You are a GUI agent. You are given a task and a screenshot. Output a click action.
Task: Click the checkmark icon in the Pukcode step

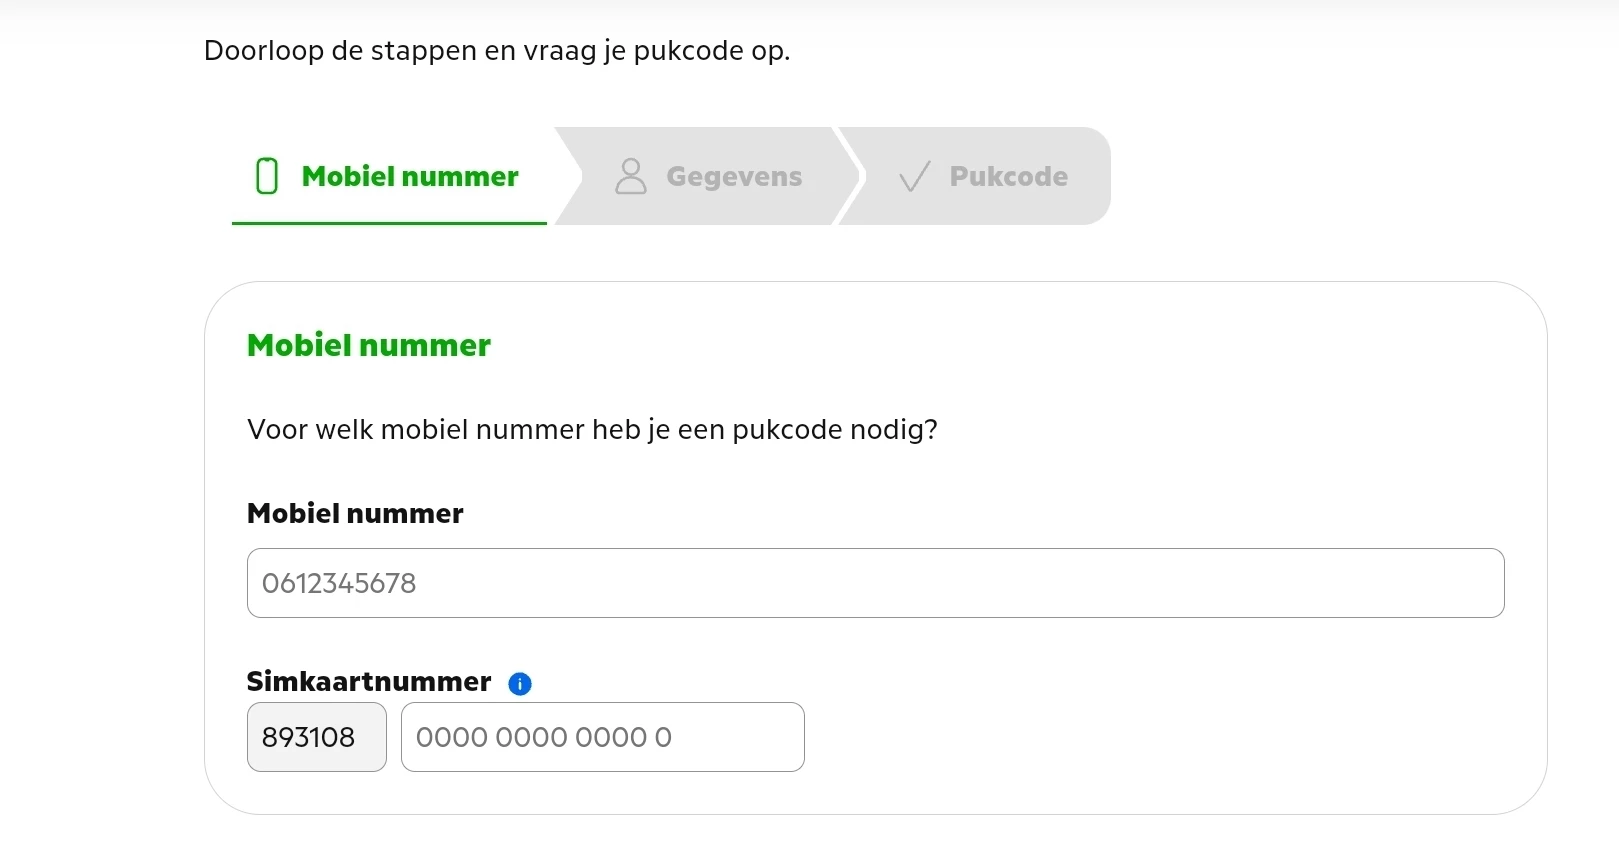914,177
